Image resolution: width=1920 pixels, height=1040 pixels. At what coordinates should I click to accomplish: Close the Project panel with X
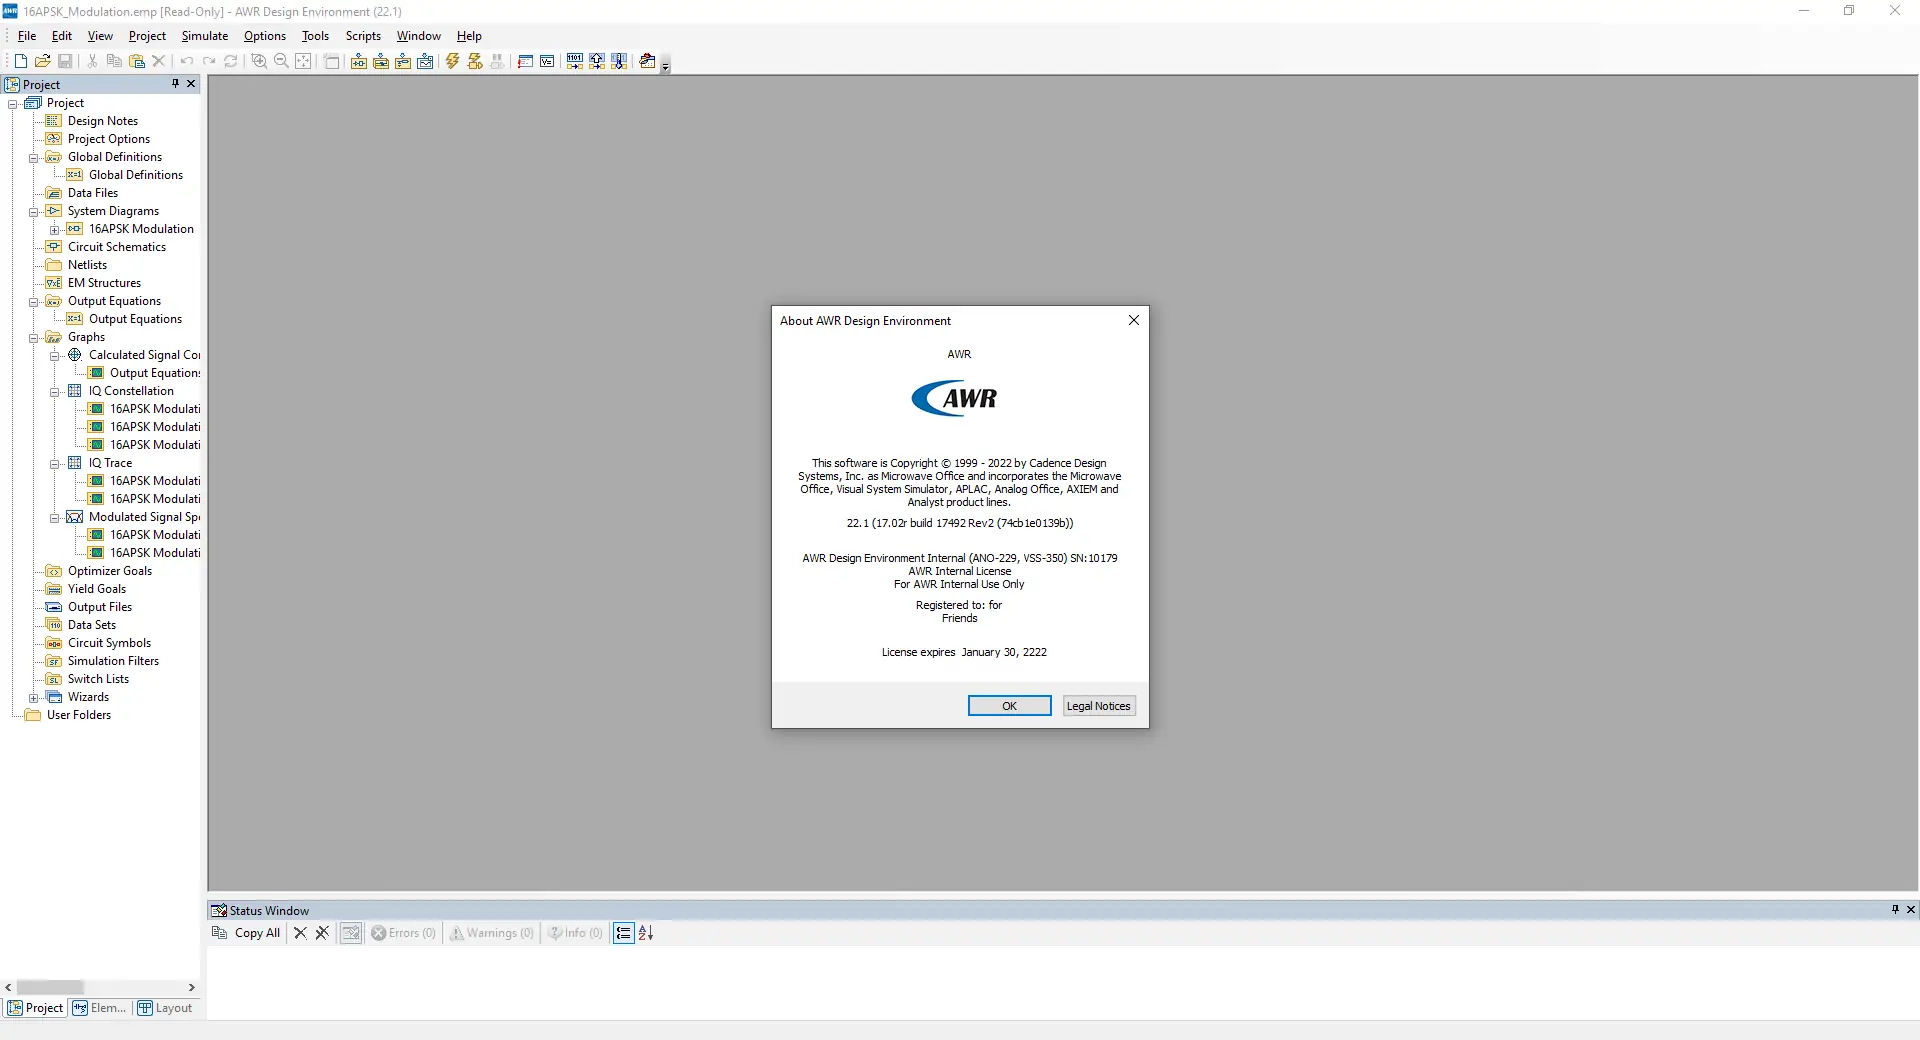click(x=191, y=84)
